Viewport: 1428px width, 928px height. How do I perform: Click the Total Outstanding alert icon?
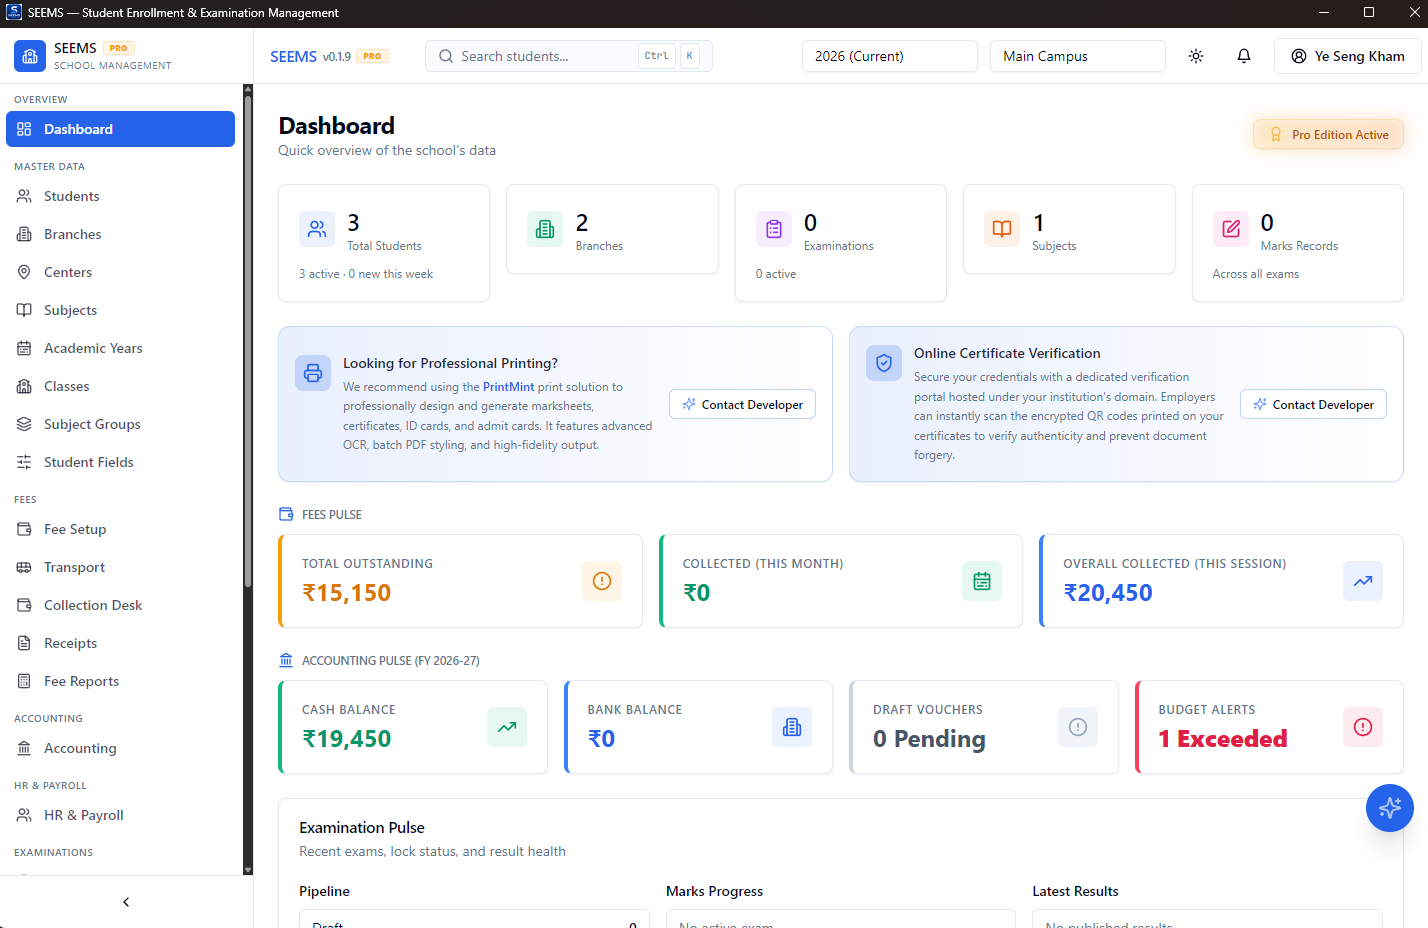tap(602, 581)
